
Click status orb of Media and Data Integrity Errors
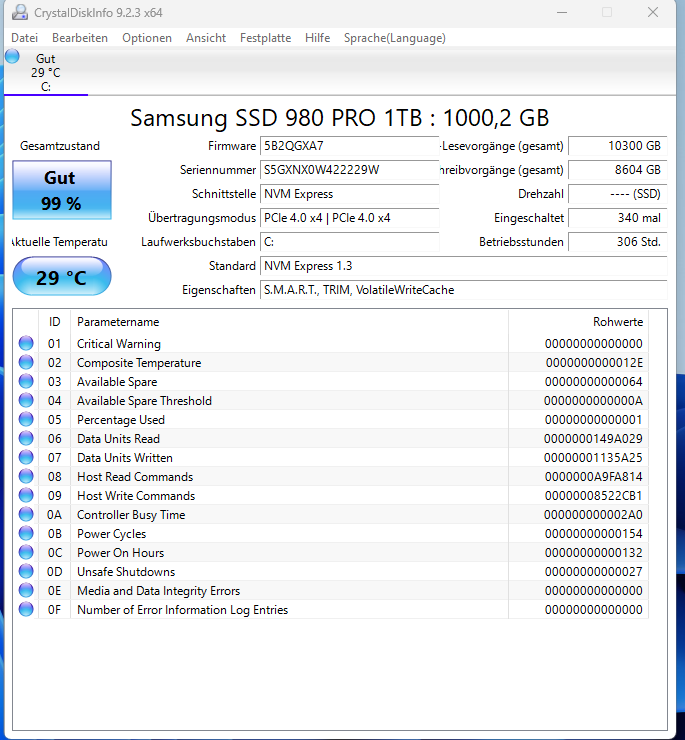tap(26, 590)
